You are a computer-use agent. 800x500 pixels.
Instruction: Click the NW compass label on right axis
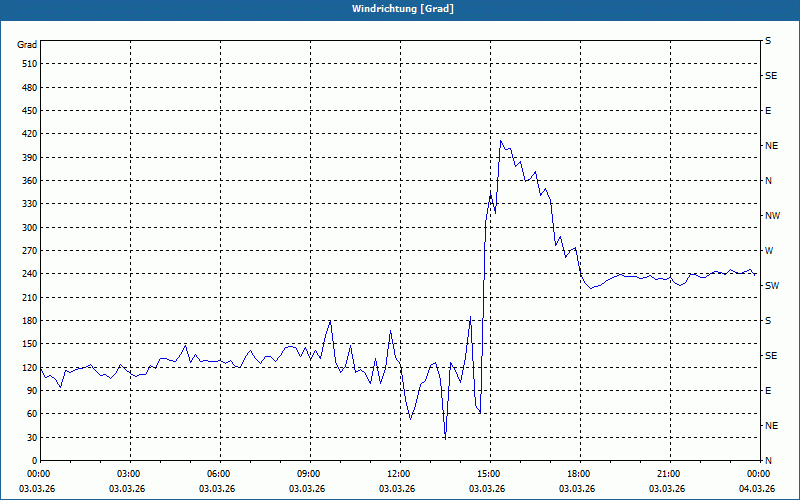772,216
